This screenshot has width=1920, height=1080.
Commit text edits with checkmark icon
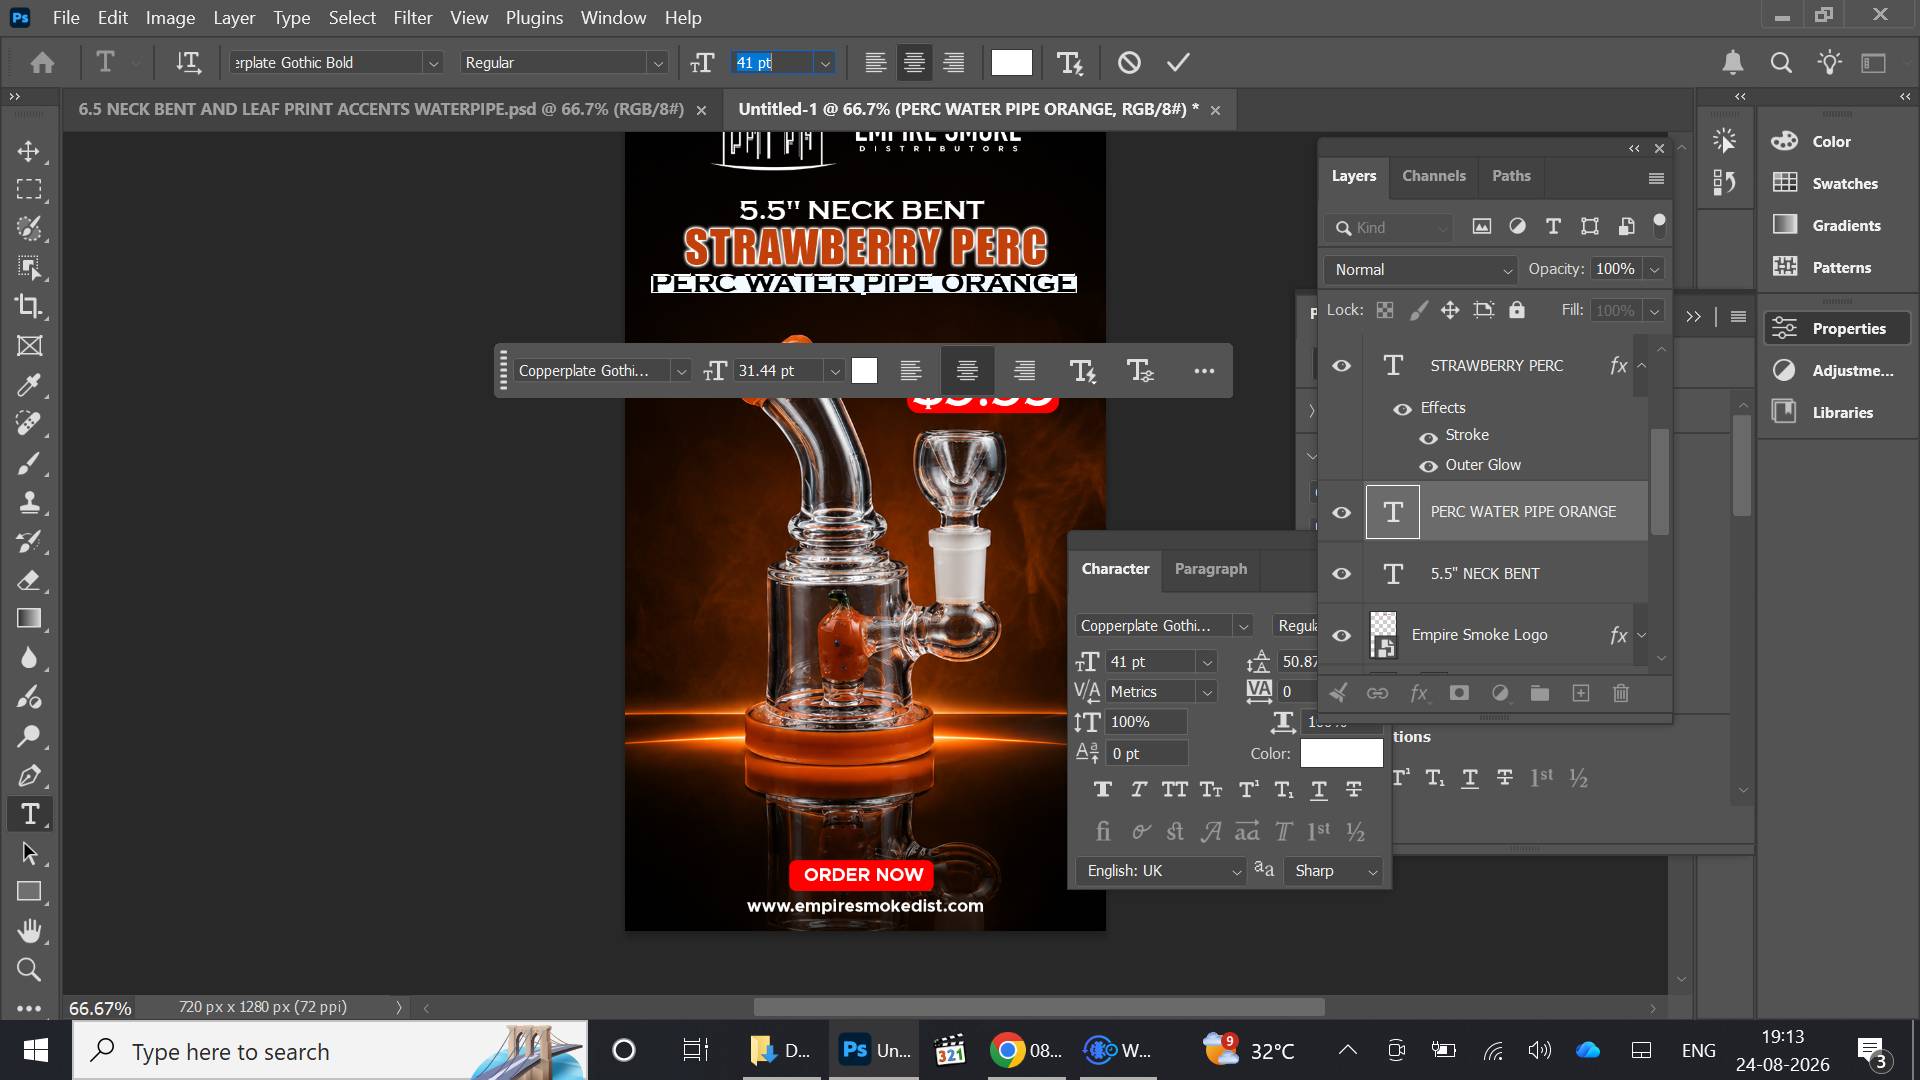pos(1178,62)
